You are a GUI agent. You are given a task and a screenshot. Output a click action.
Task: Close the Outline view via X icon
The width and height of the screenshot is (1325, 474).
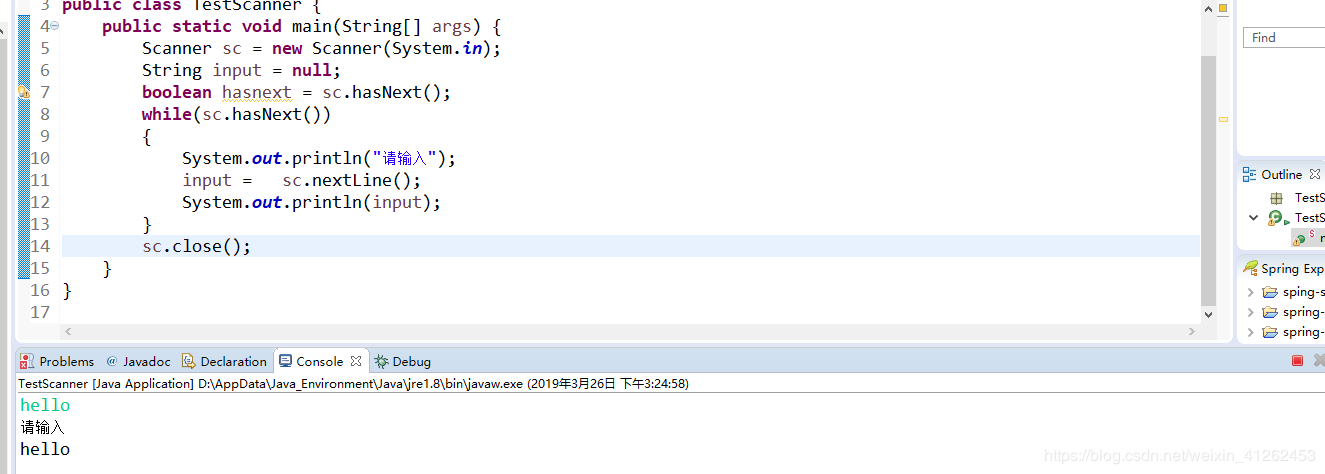pos(1315,174)
